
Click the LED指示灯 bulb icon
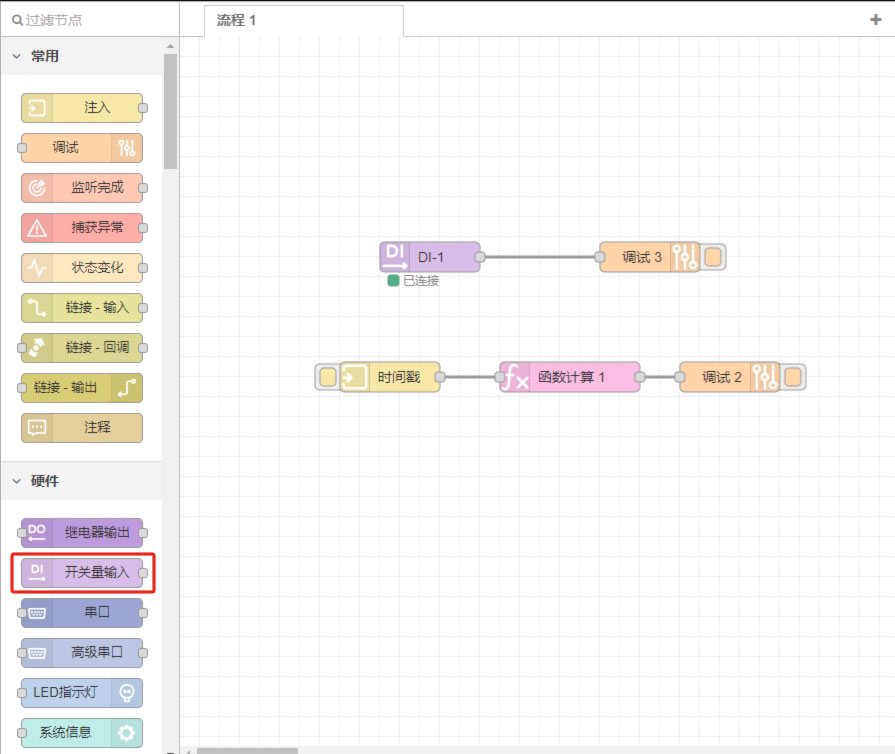(126, 693)
